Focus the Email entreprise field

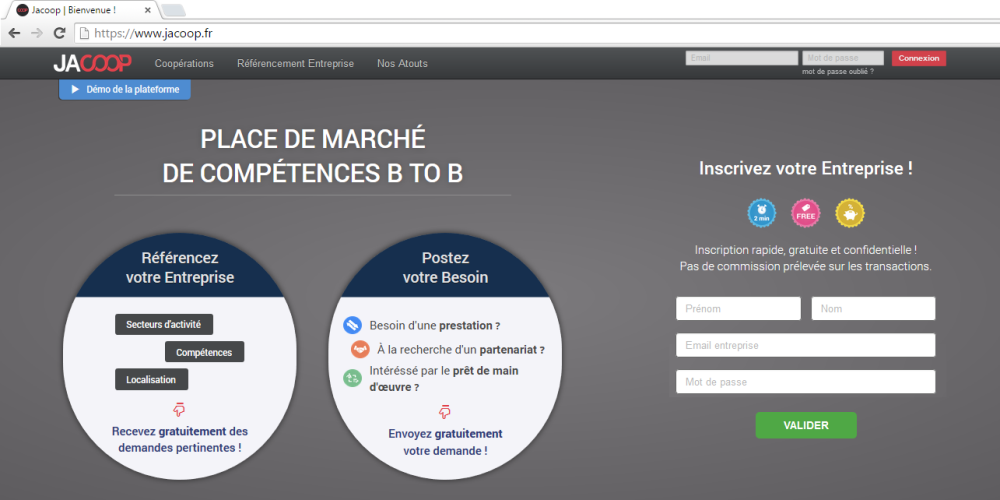805,345
